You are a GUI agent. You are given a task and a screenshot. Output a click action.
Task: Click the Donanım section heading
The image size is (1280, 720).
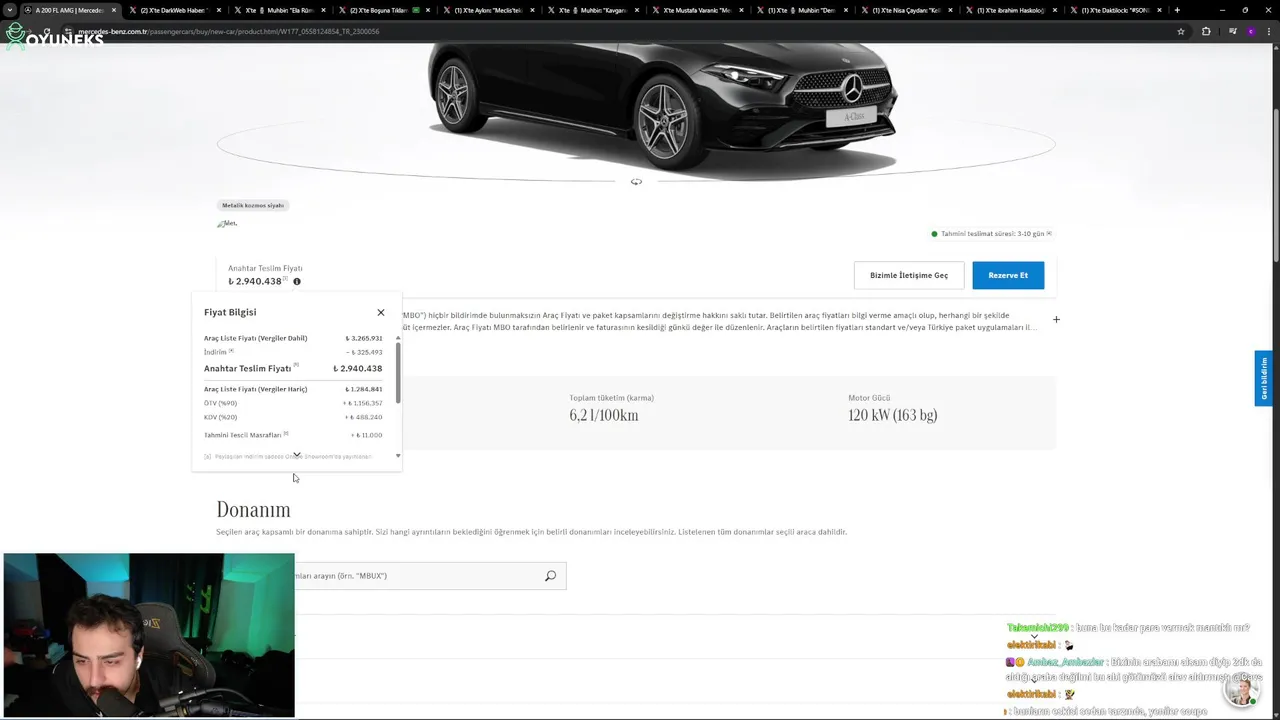tap(253, 510)
